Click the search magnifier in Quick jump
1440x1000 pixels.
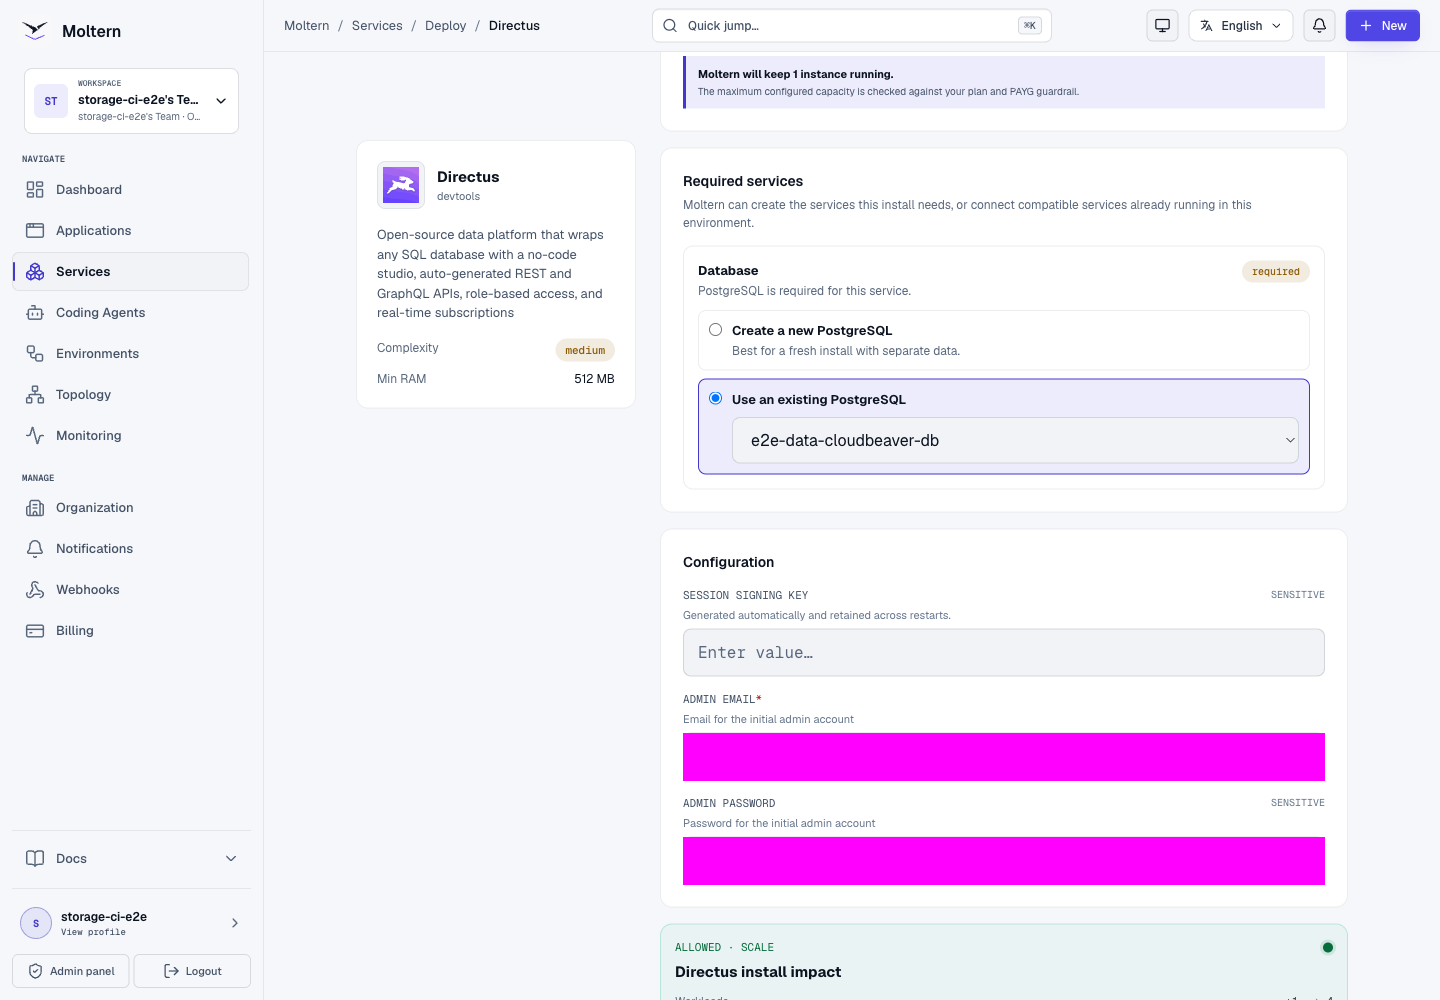(670, 26)
